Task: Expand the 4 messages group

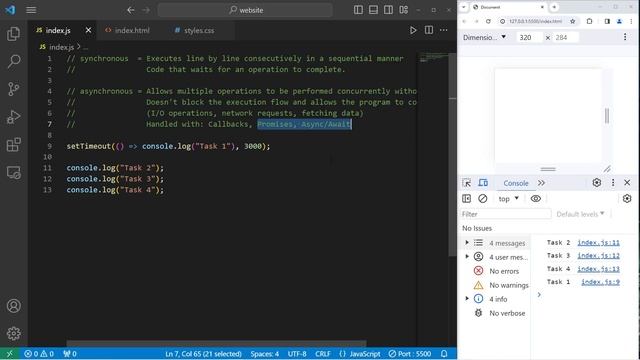Action: [x=467, y=243]
